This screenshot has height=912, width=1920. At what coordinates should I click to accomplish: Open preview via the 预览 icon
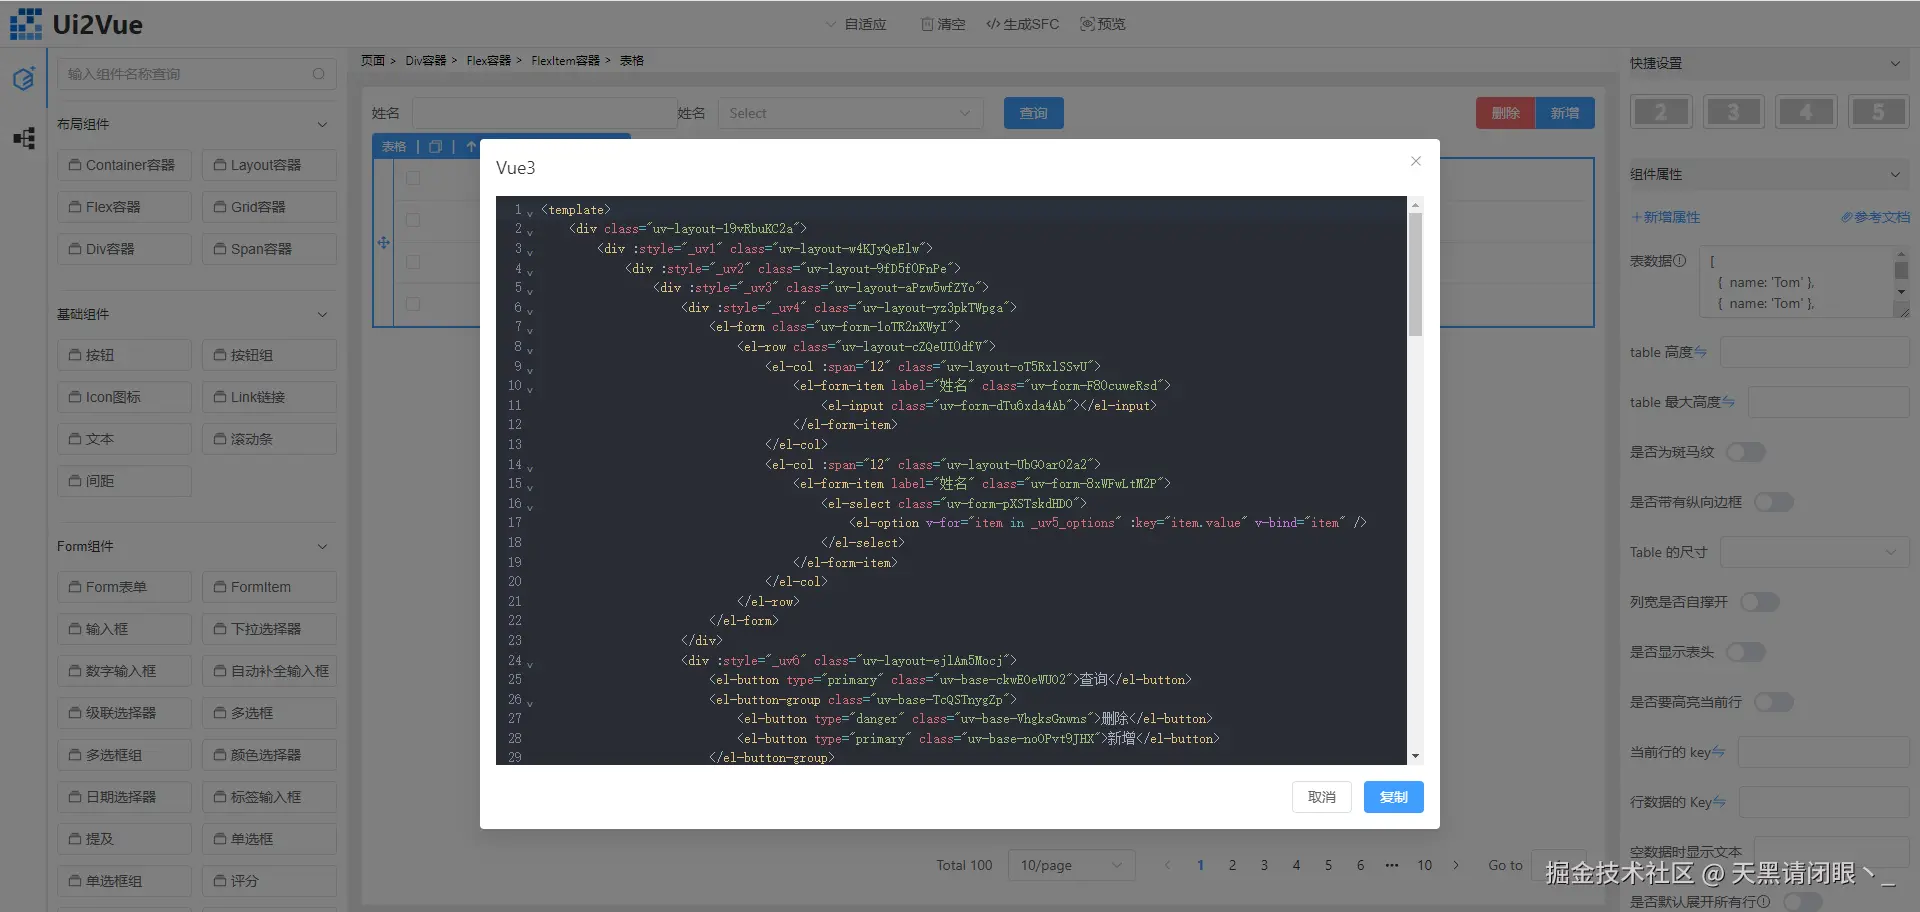(1086, 23)
